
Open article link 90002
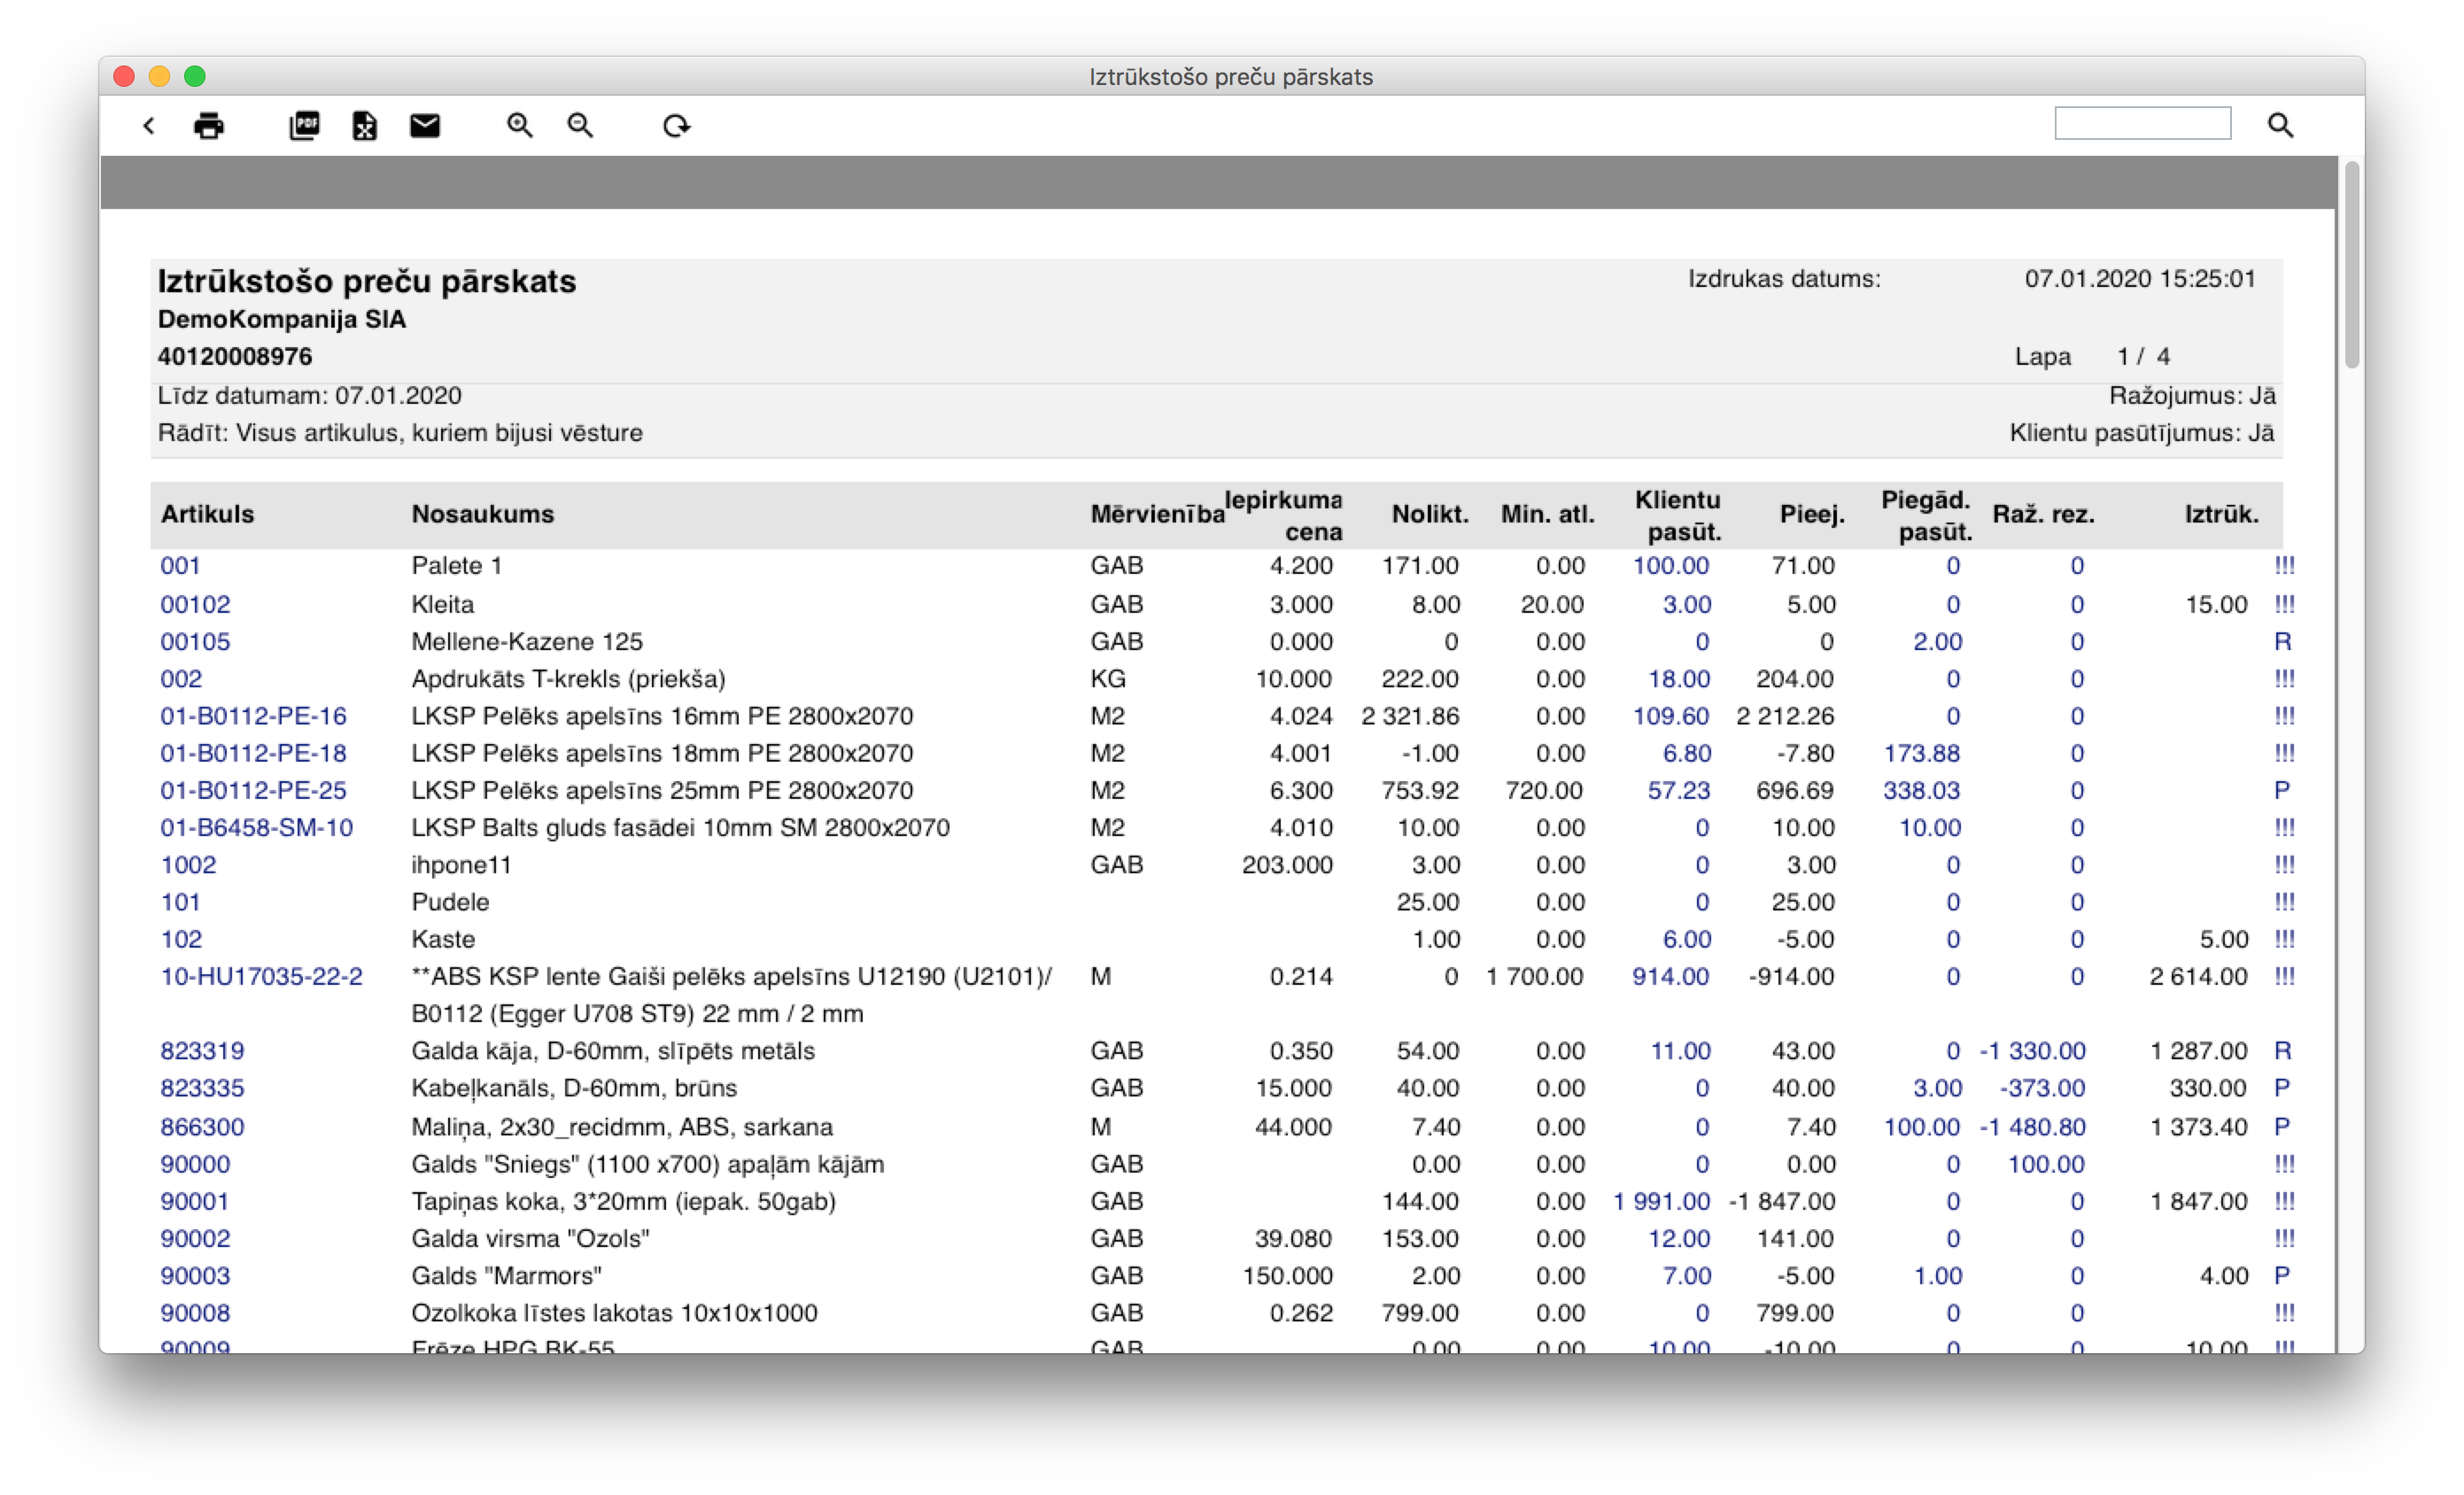click(x=195, y=1238)
